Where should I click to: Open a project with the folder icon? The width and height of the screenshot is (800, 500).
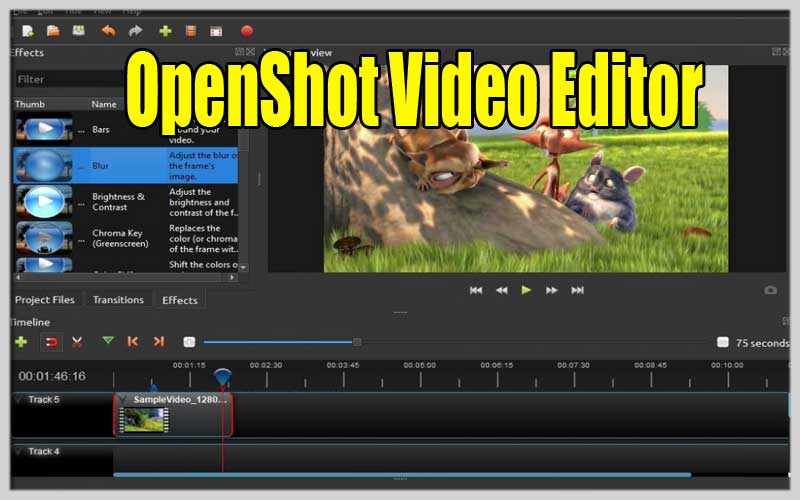(x=53, y=31)
